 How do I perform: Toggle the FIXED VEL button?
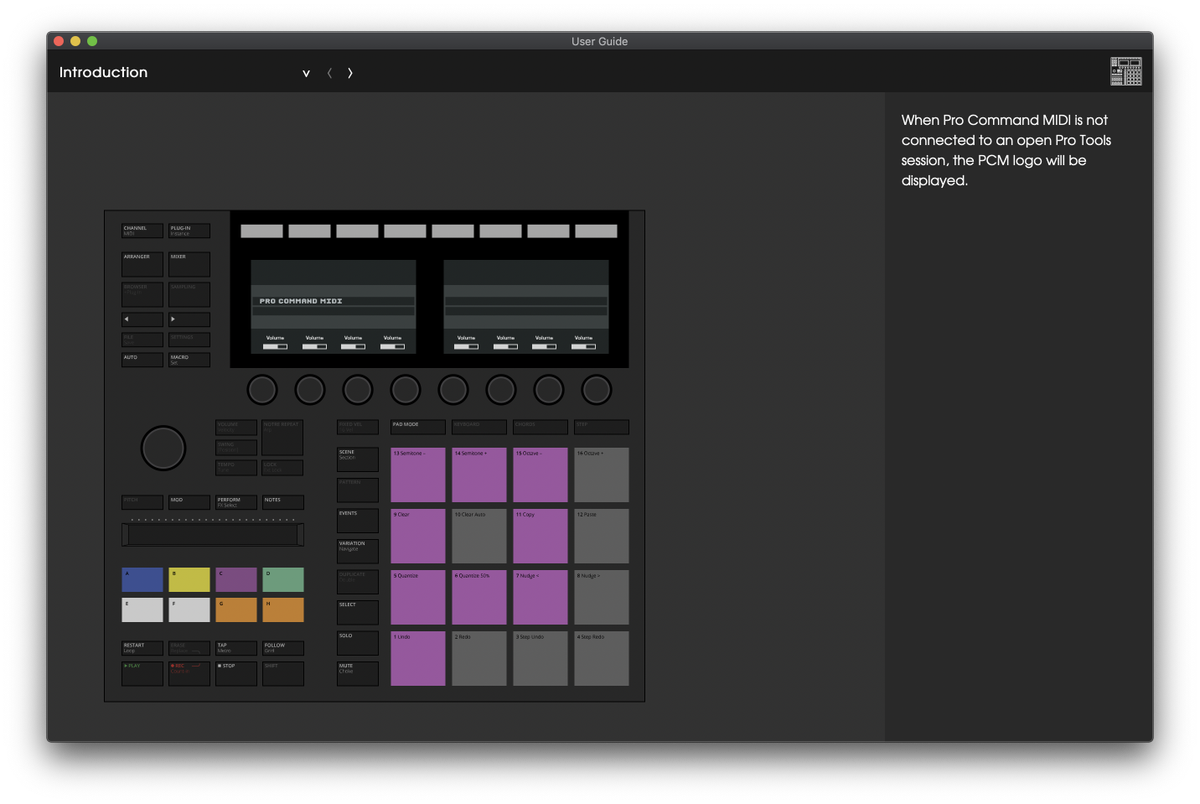[x=358, y=427]
